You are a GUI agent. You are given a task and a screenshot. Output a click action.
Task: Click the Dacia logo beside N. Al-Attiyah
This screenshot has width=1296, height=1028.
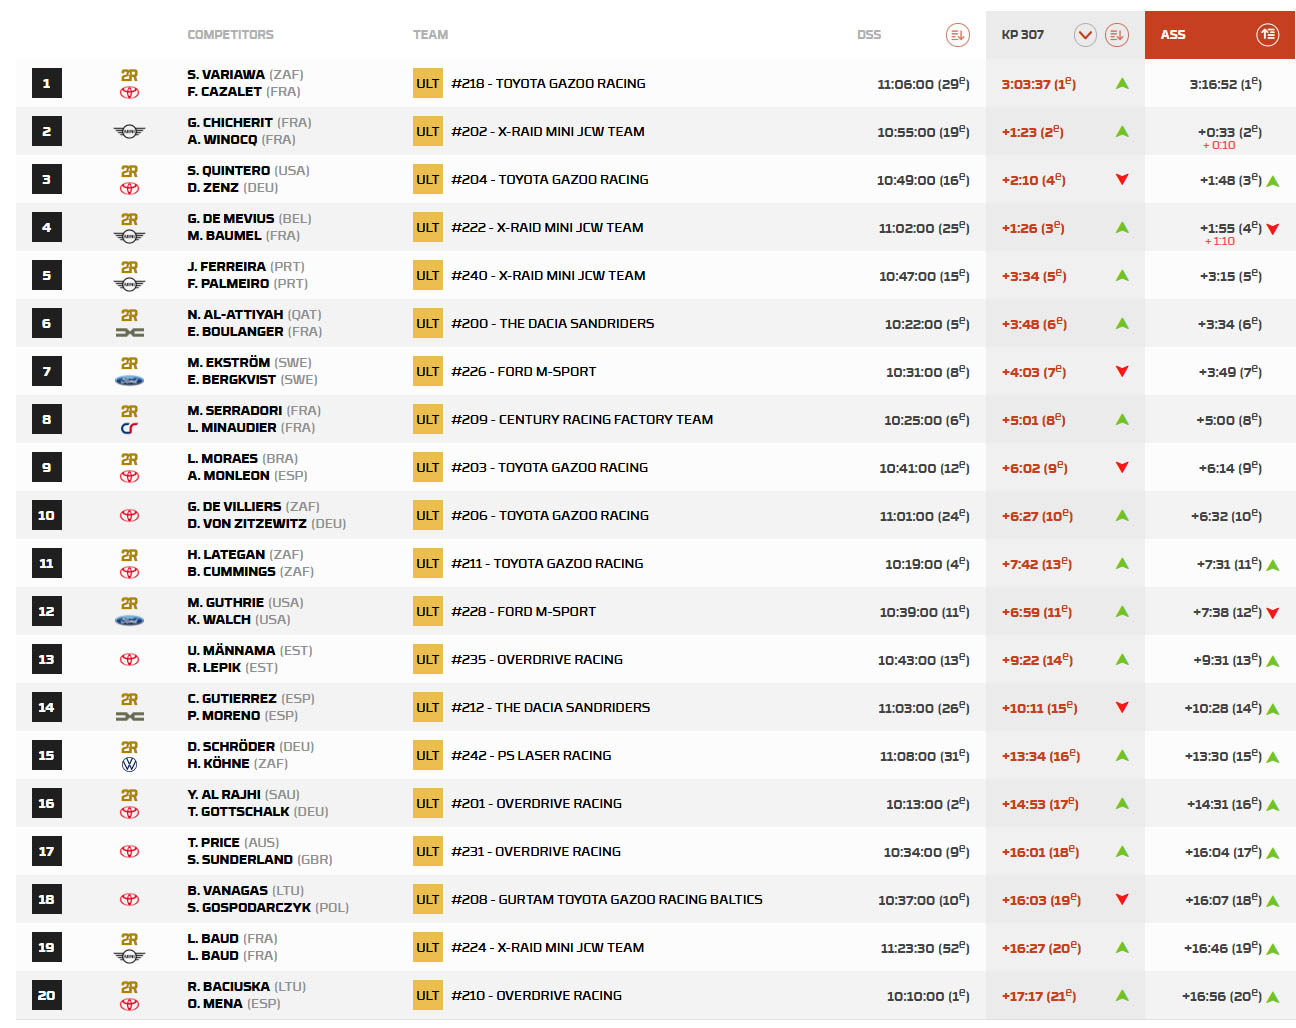(129, 332)
